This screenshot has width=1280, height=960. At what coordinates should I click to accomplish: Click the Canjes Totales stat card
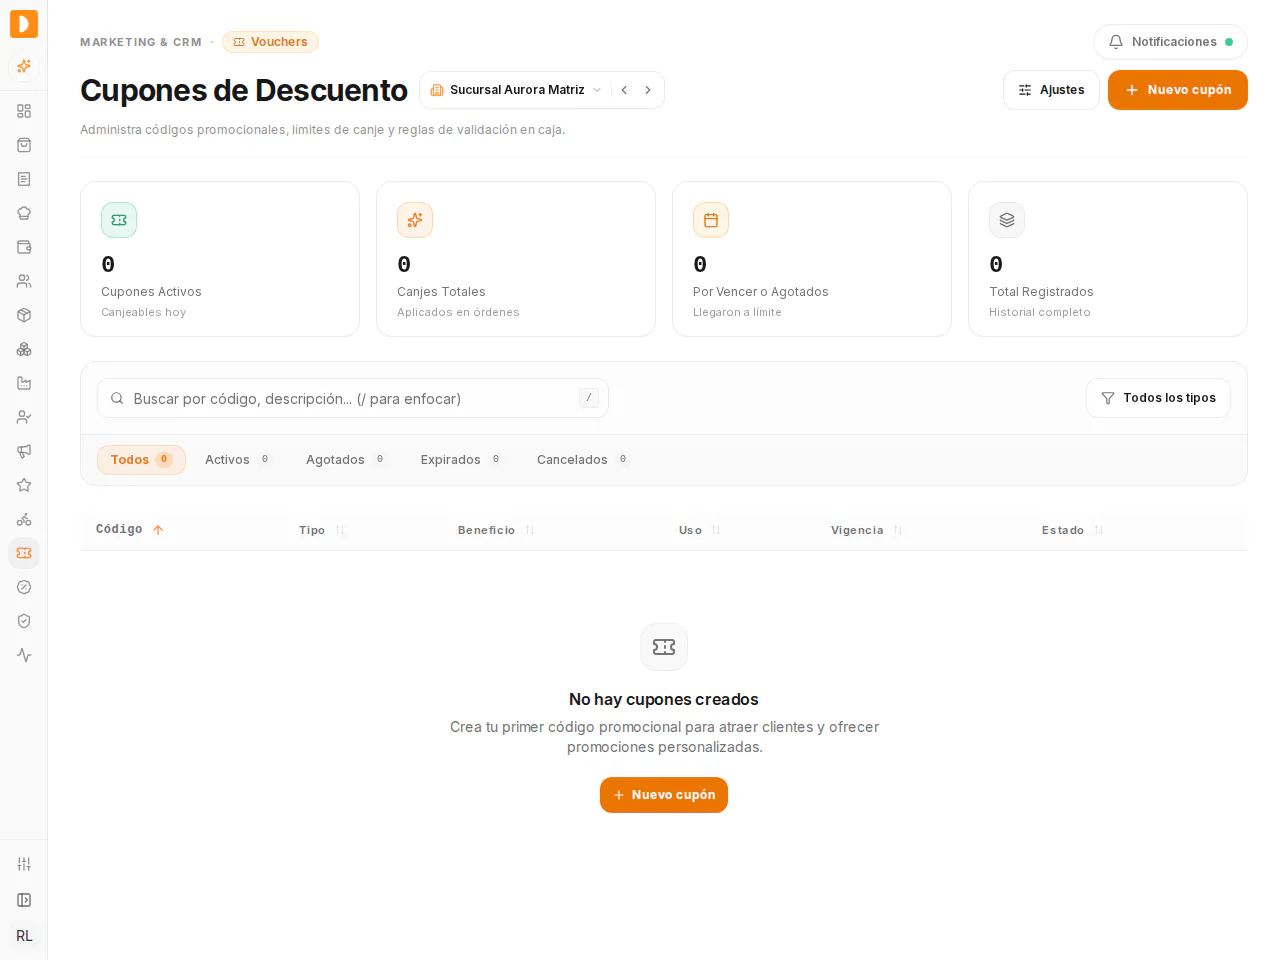516,259
